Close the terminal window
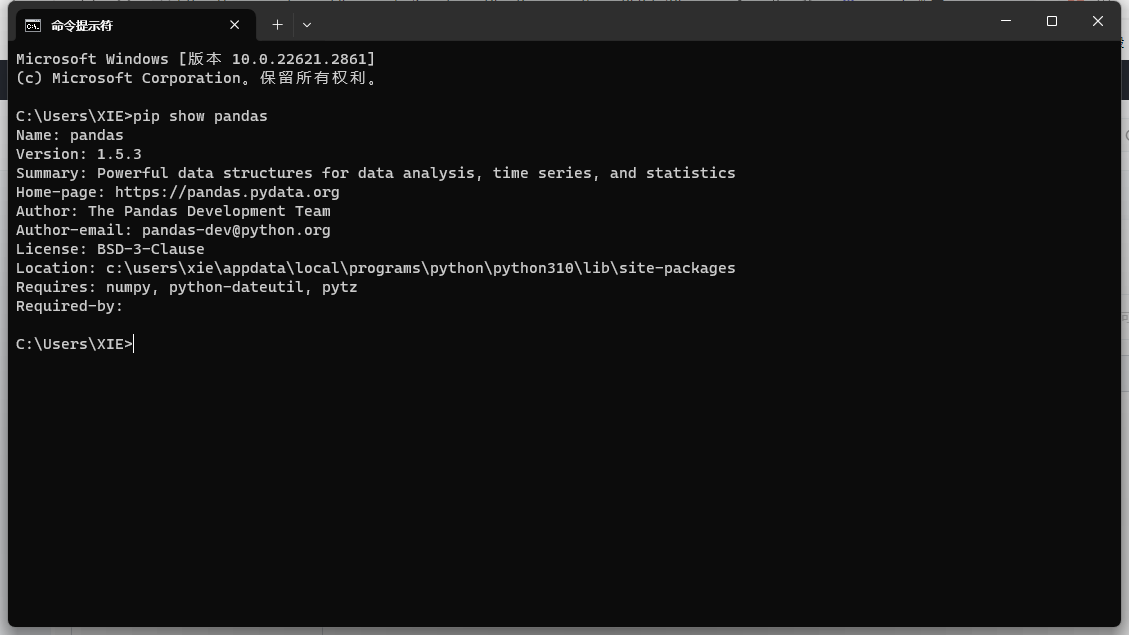The width and height of the screenshot is (1129, 635). [1097, 21]
